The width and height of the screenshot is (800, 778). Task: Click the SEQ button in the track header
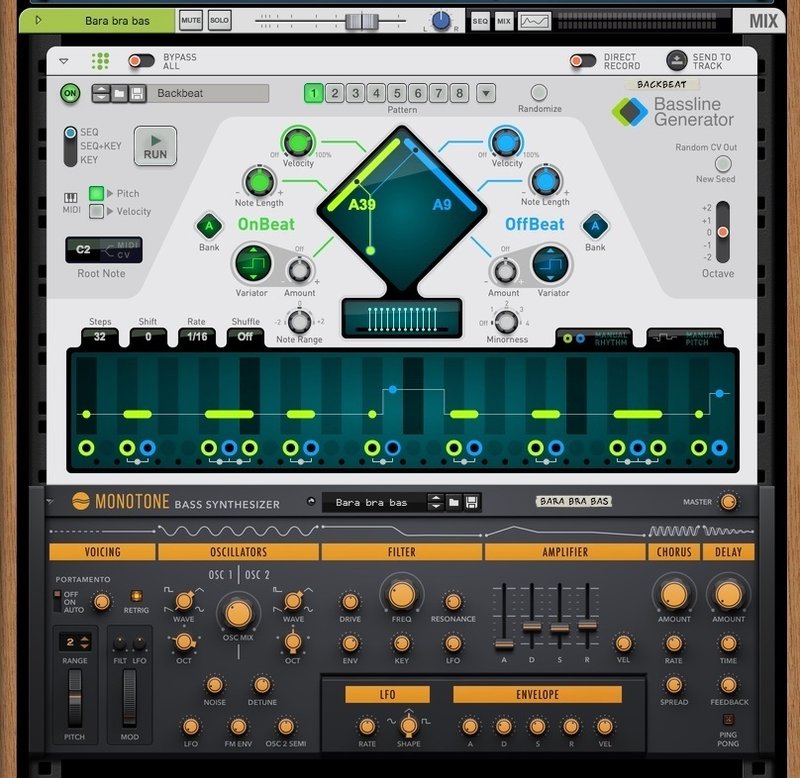pyautogui.click(x=480, y=21)
